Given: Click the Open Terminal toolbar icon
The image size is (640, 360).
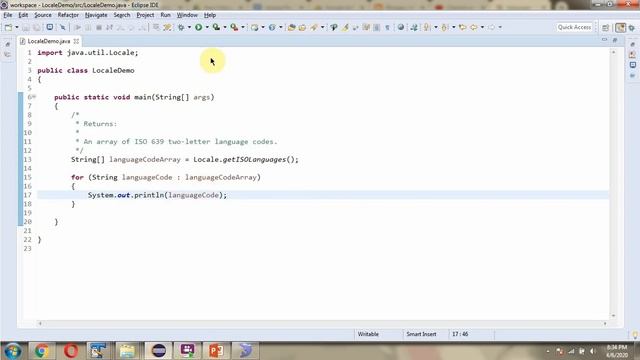Looking at the screenshot, I should [49, 27].
